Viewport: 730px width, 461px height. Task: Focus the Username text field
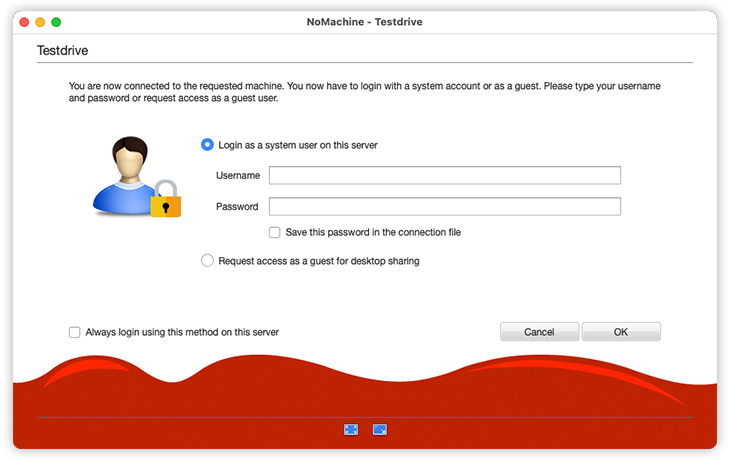point(444,176)
